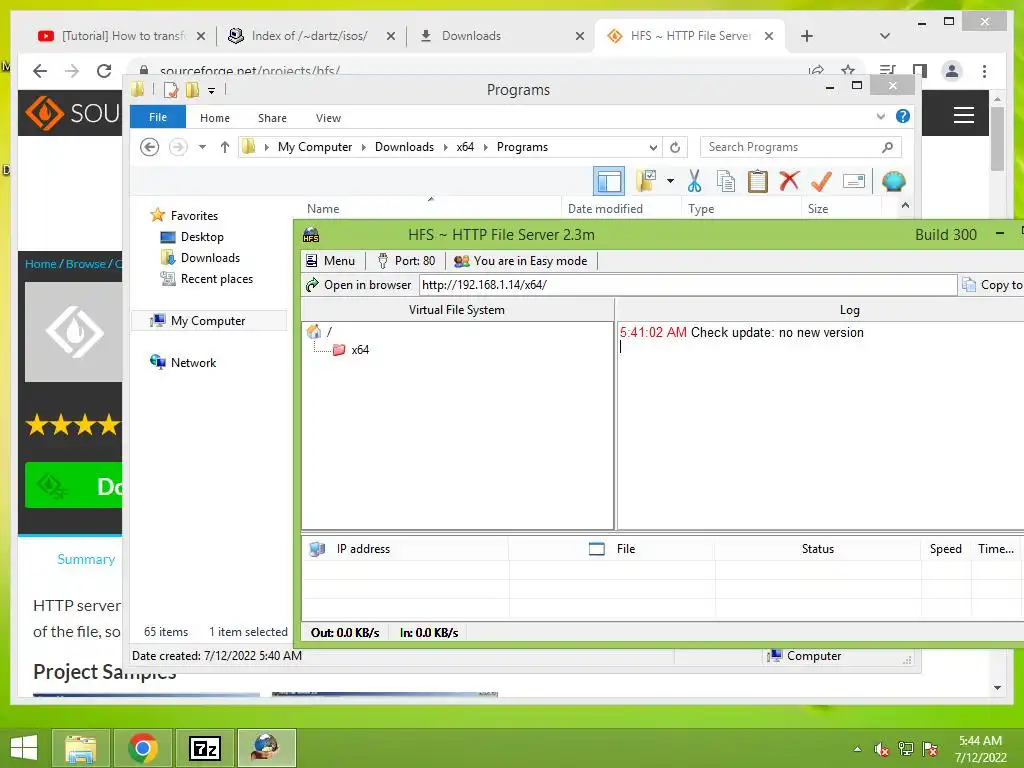
Task: Switch to Index of /~dartz/isos/ tab
Action: (x=310, y=36)
